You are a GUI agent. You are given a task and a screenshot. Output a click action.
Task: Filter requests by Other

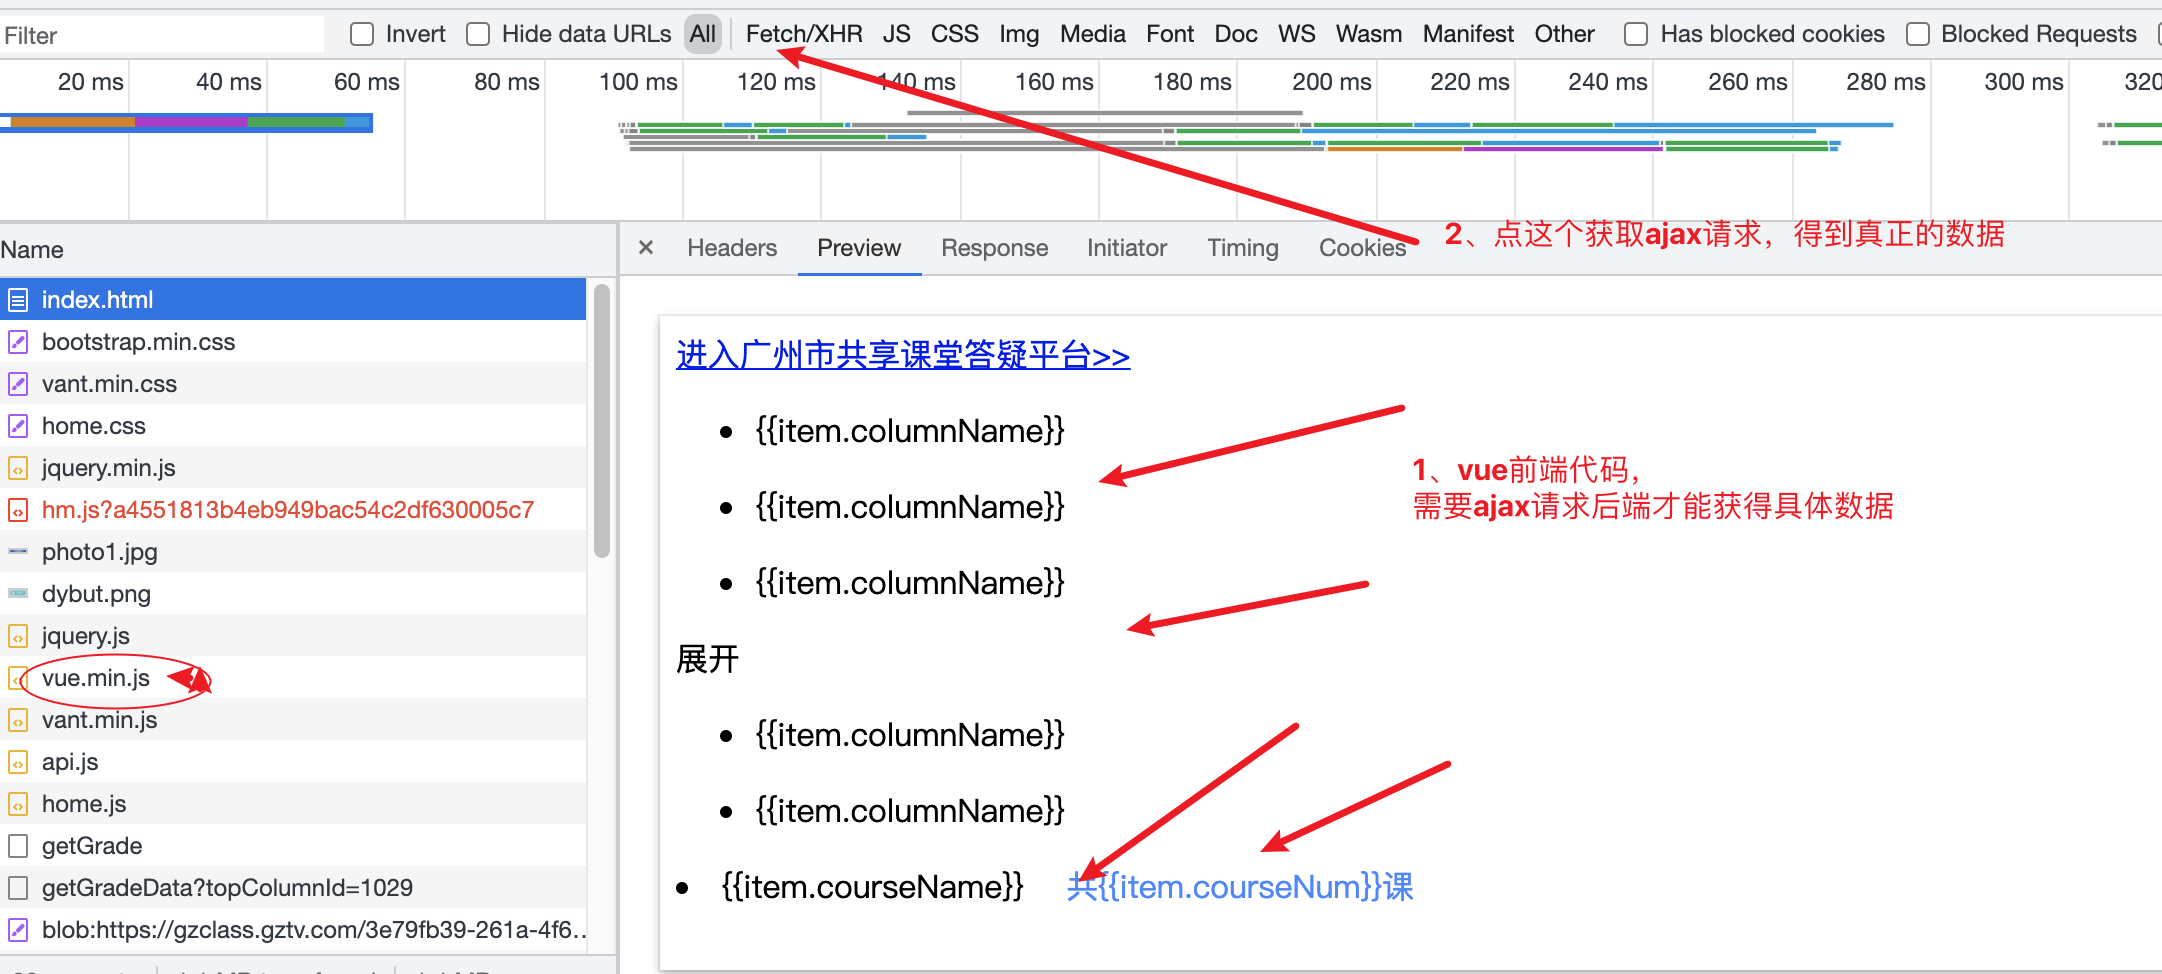click(1565, 34)
